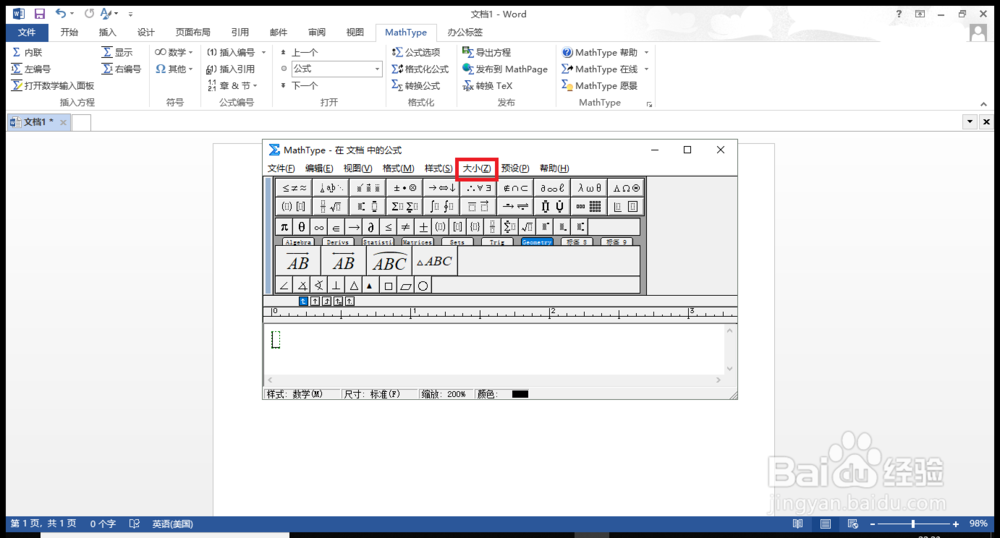Insert an inline (内联) equation
The height and width of the screenshot is (538, 1000).
(27, 52)
